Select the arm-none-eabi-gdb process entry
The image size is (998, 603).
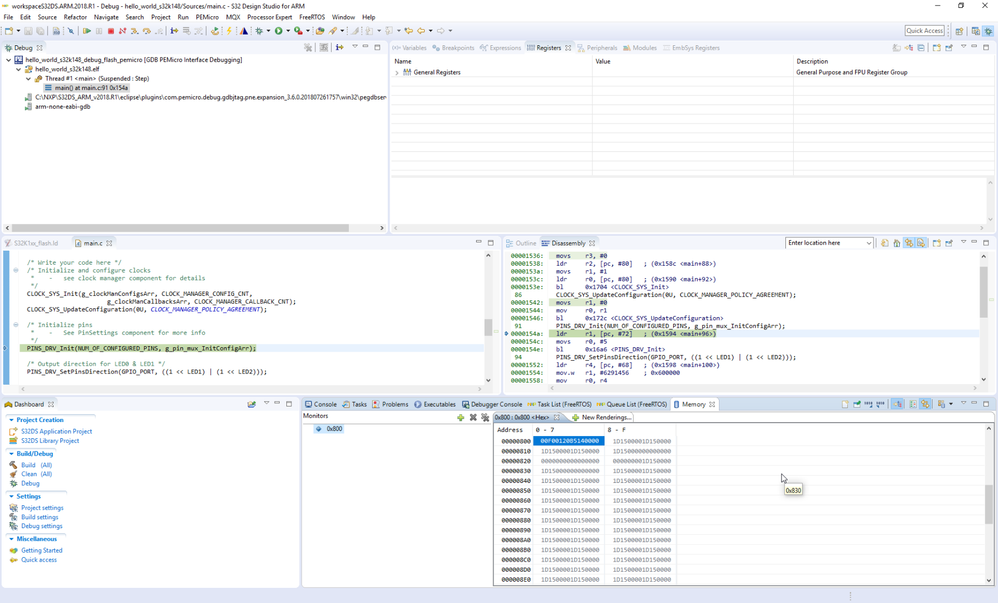[62, 107]
